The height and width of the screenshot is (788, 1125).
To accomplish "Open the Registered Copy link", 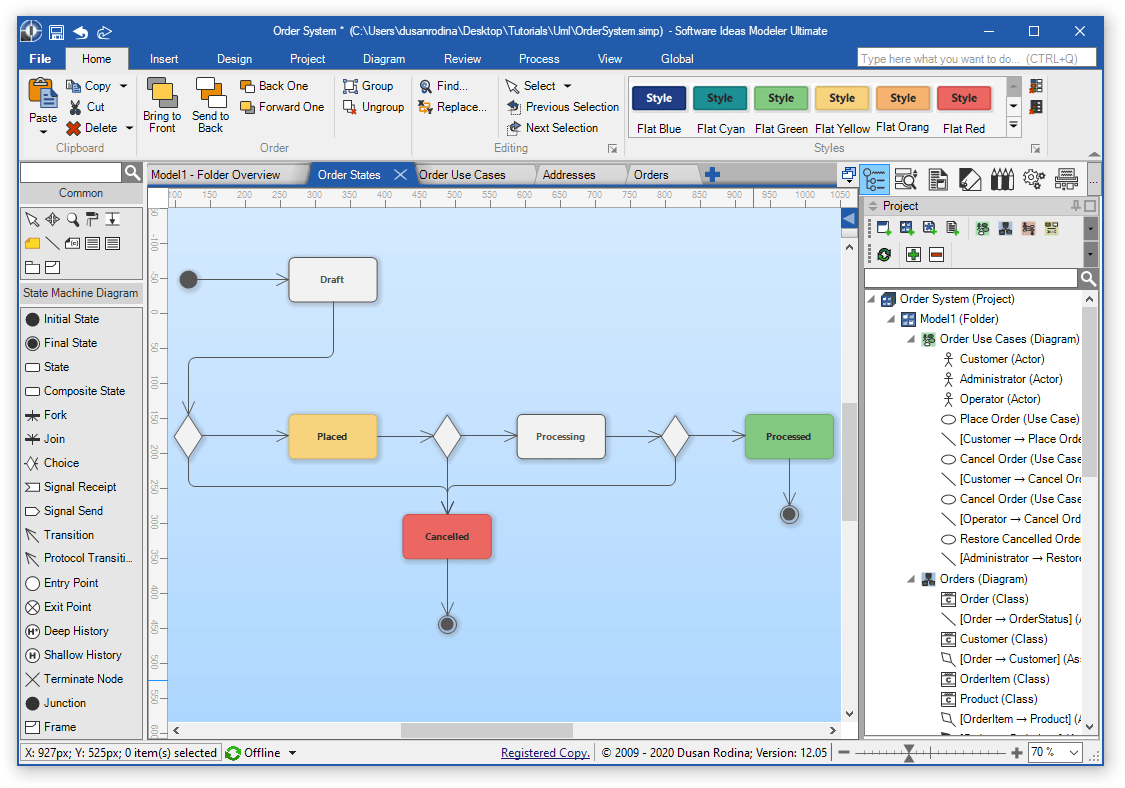I will 544,752.
